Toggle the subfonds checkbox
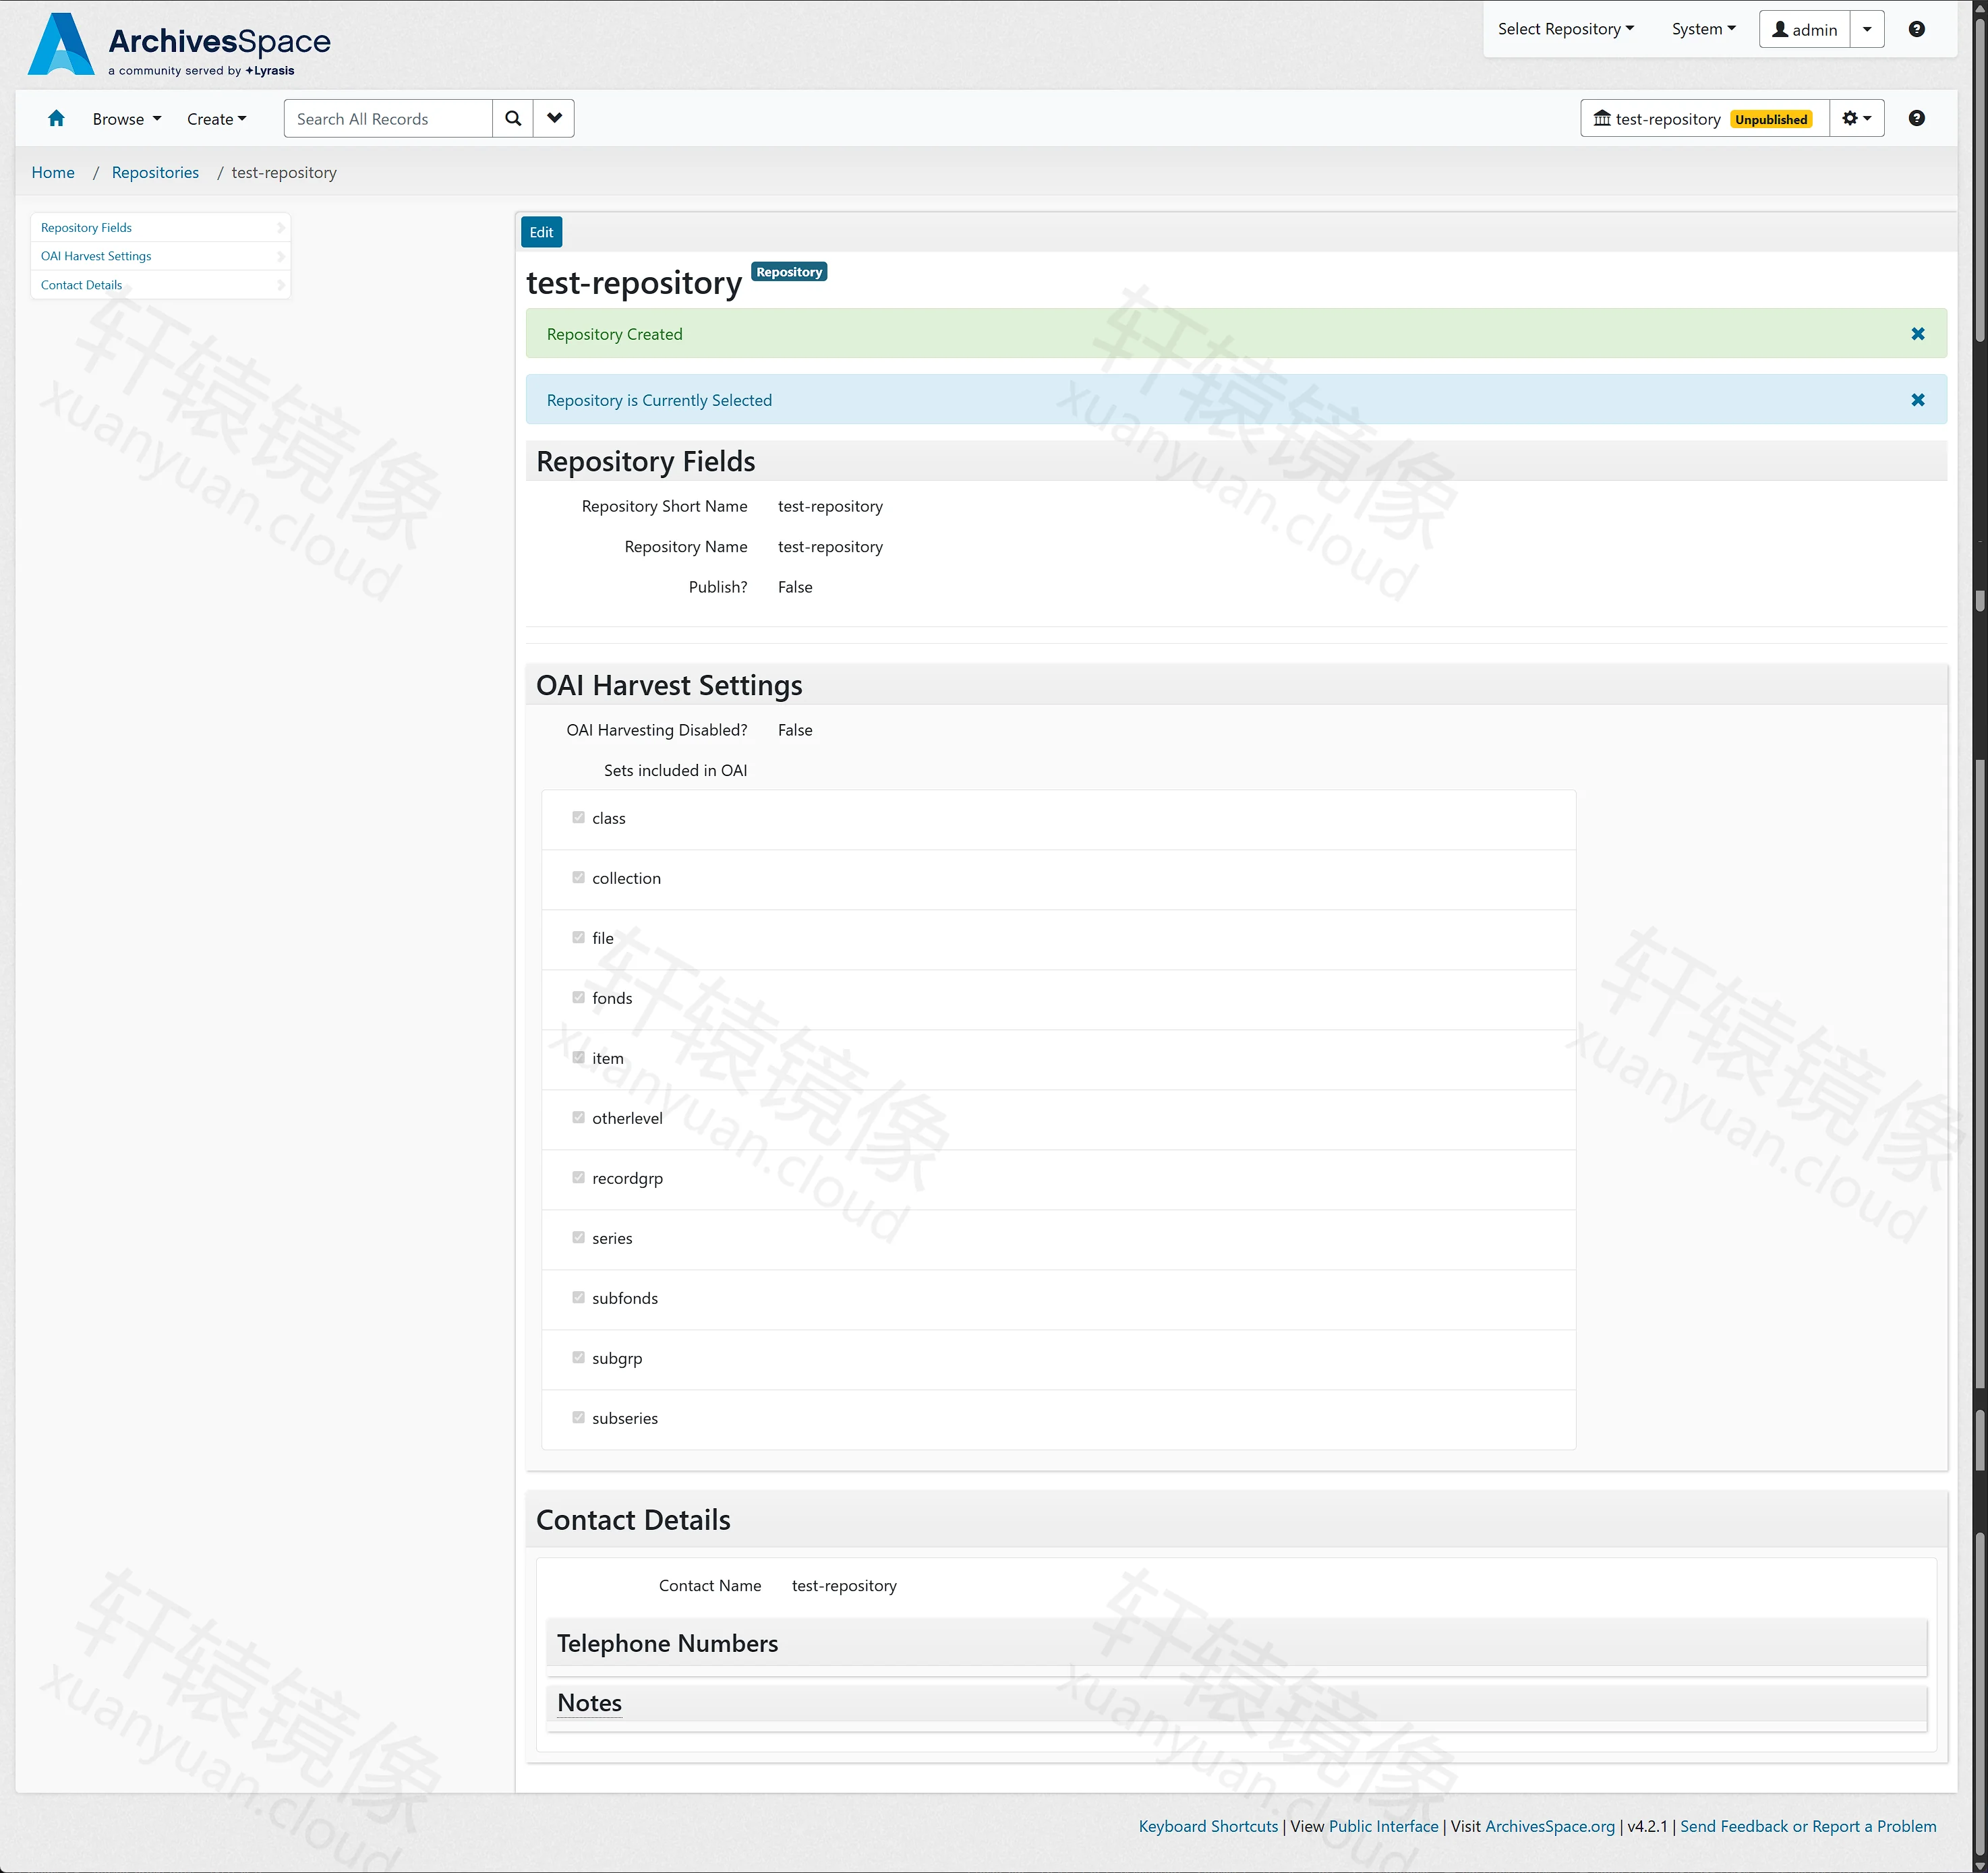 578,1298
